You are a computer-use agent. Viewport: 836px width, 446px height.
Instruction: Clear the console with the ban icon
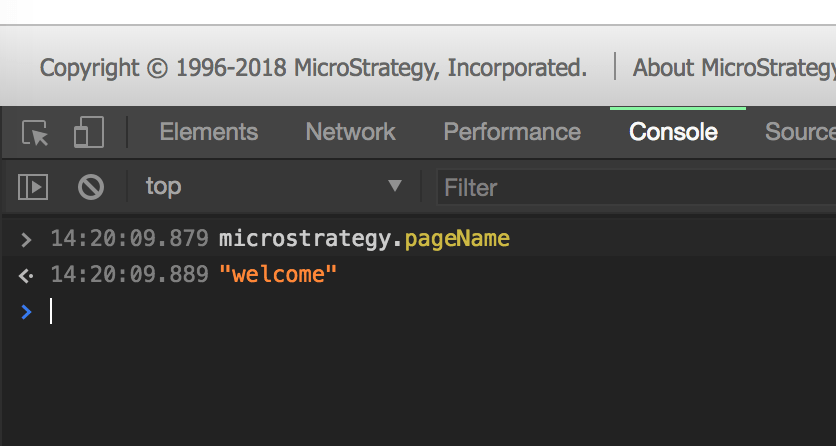[x=91, y=186]
